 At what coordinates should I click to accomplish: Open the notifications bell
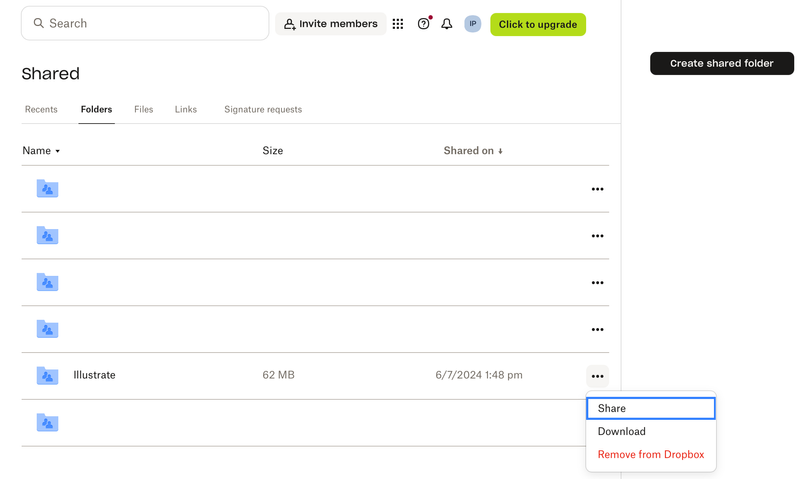click(447, 24)
